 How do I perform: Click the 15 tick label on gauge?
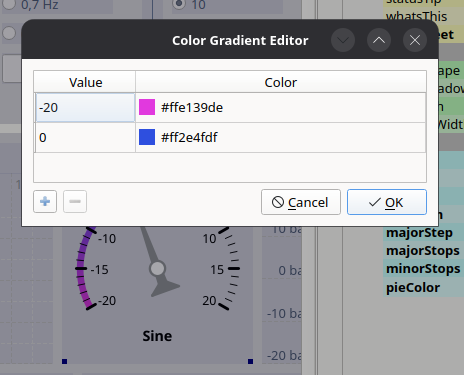click(217, 269)
